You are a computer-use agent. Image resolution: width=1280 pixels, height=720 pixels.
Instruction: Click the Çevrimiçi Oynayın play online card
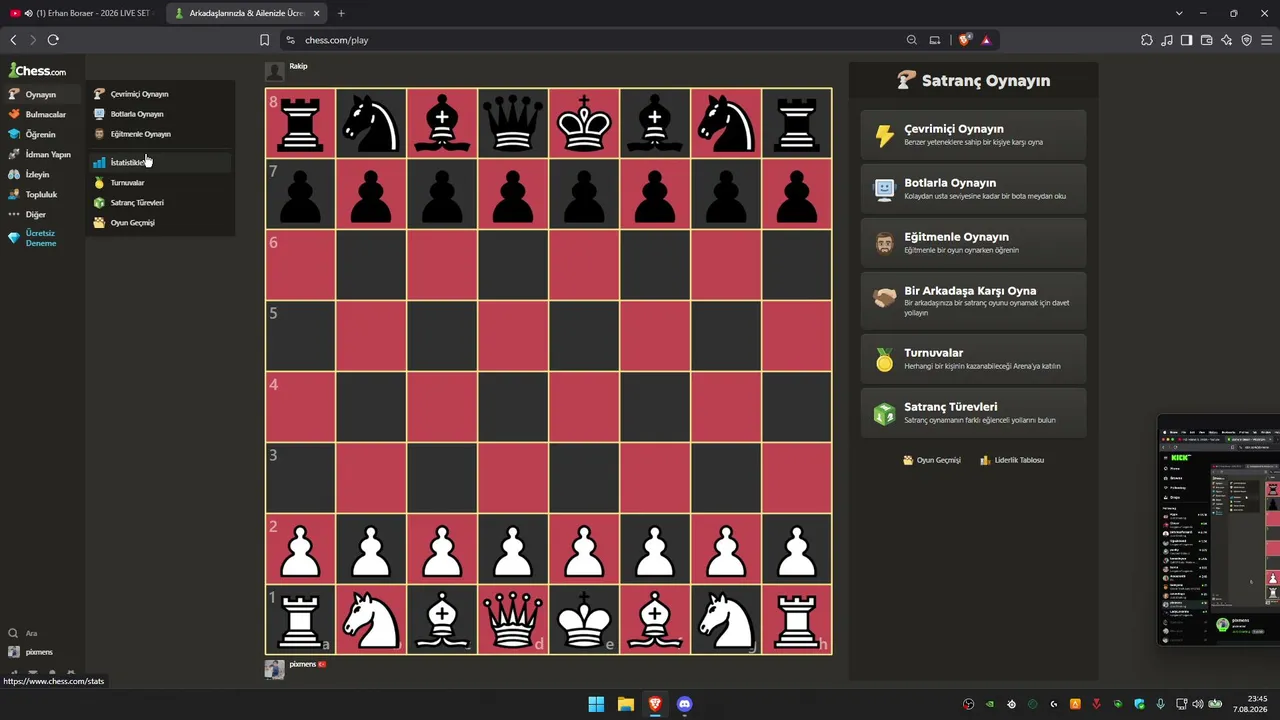click(973, 135)
